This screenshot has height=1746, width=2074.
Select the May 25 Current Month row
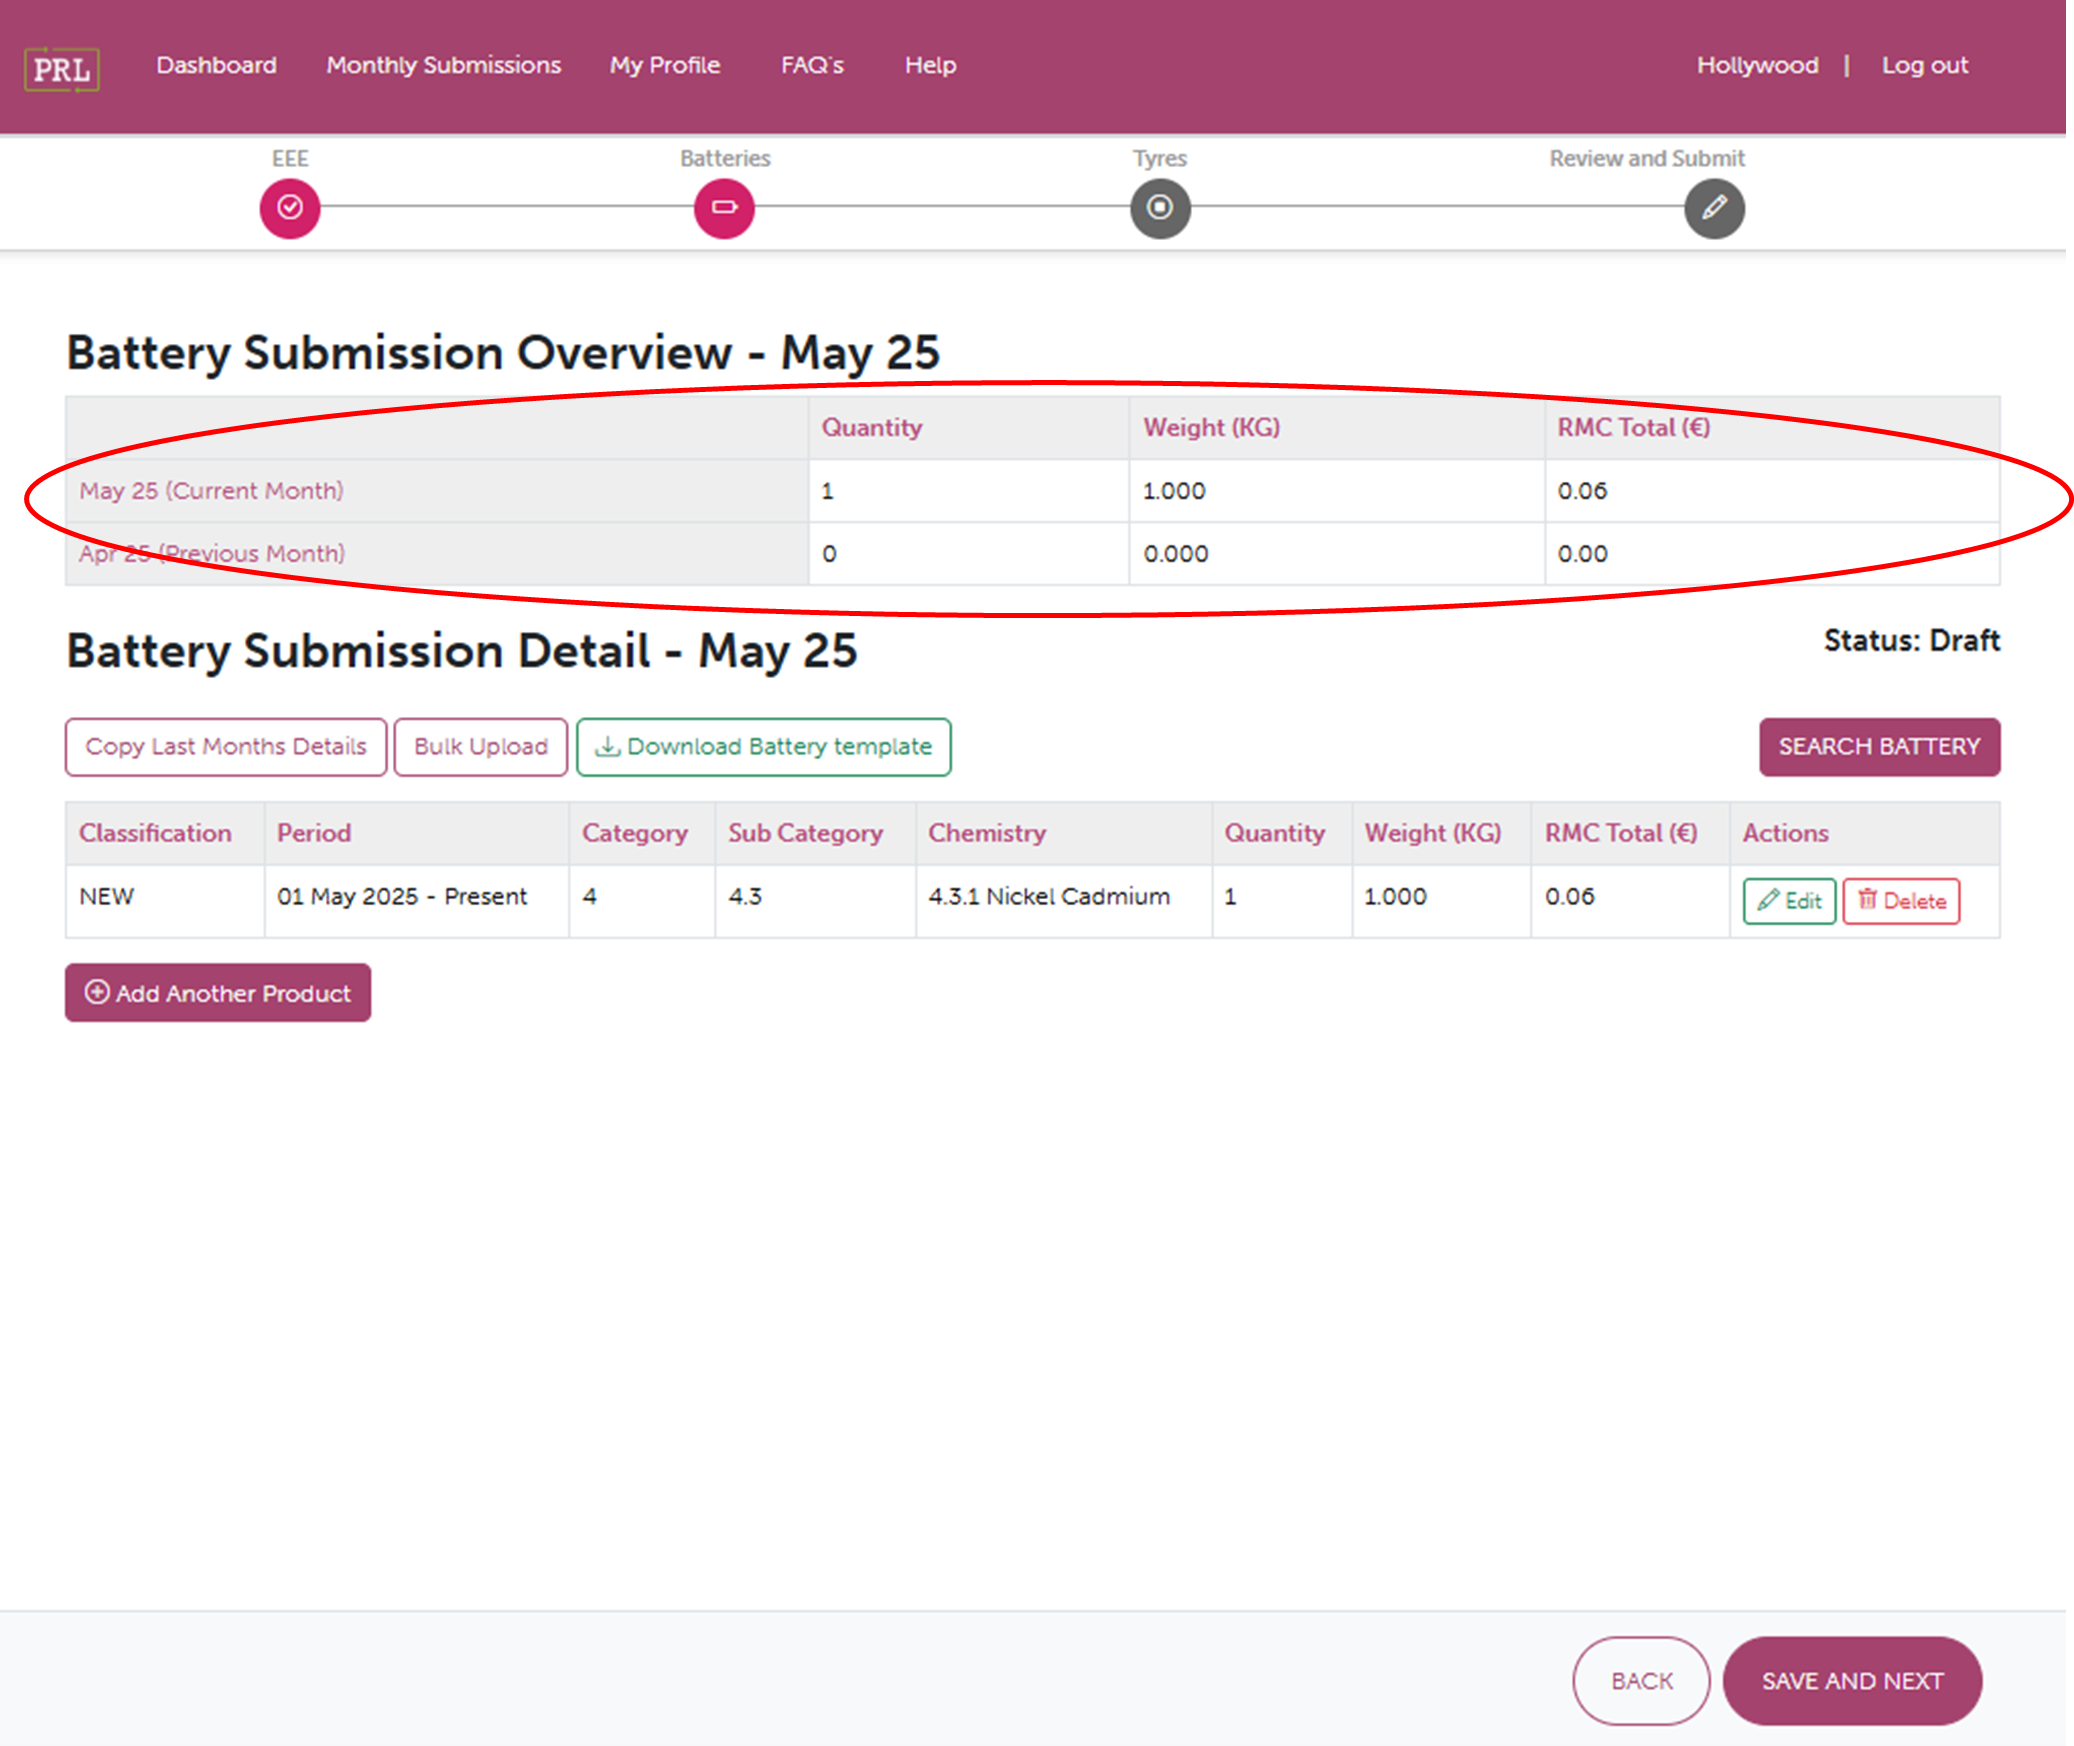(x=212, y=491)
